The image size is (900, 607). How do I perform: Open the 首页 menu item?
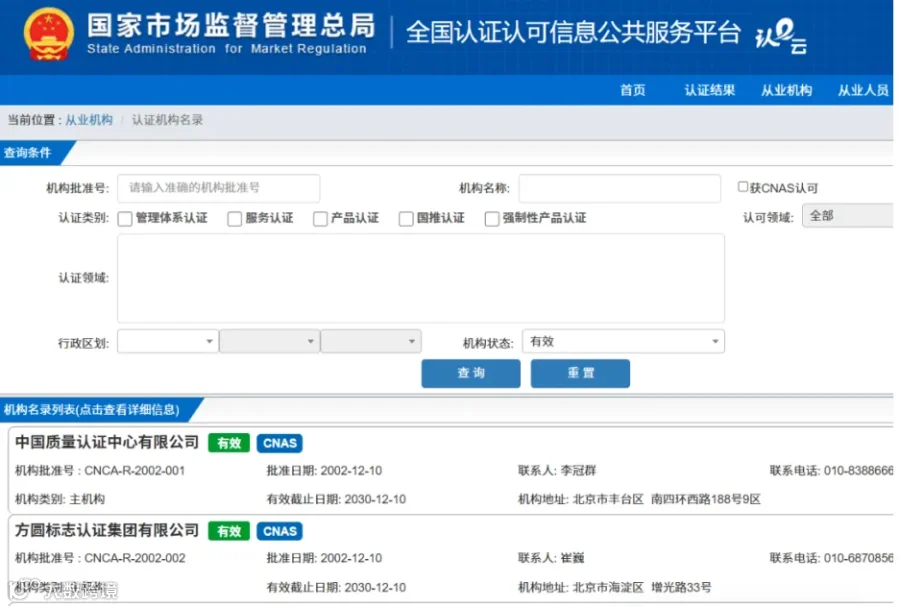[x=633, y=90]
